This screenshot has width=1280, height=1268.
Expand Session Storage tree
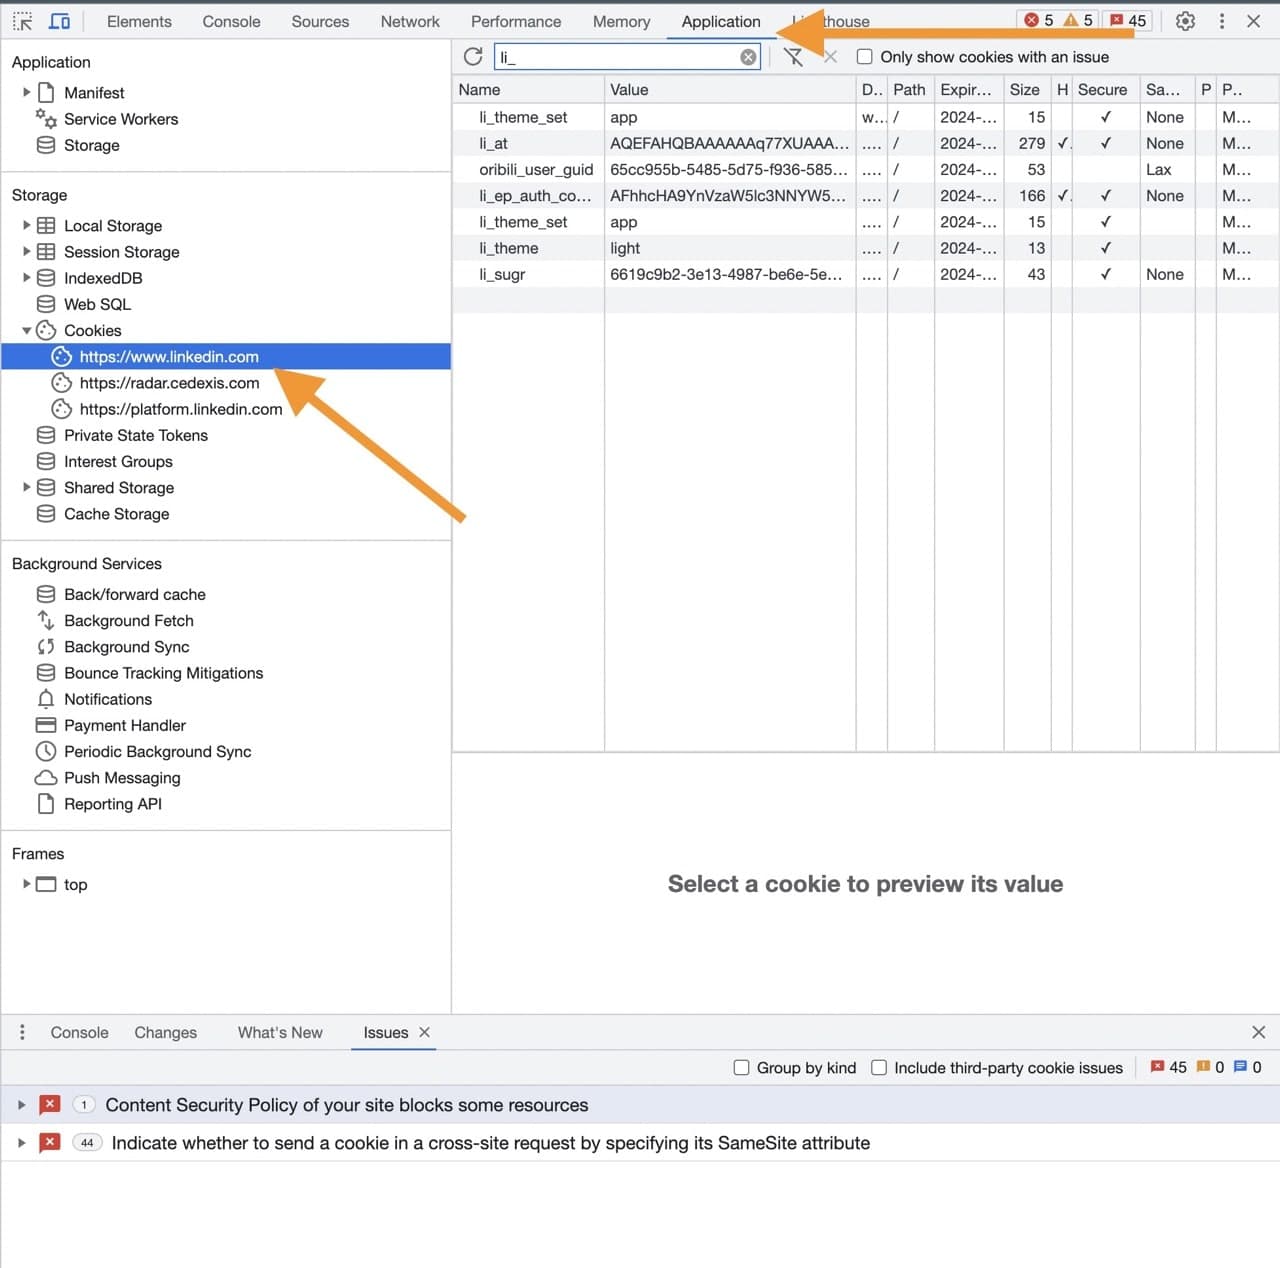[26, 251]
